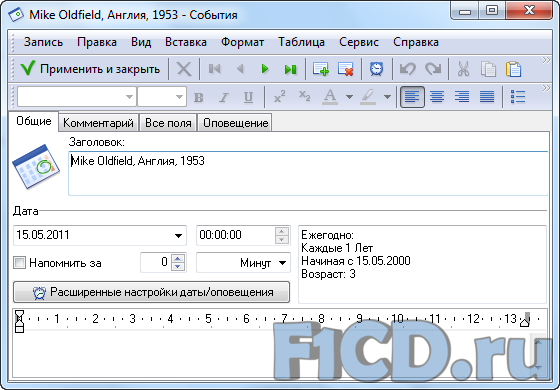The width and height of the screenshot is (560, 390).
Task: Center align text
Action: pyautogui.click(x=437, y=97)
